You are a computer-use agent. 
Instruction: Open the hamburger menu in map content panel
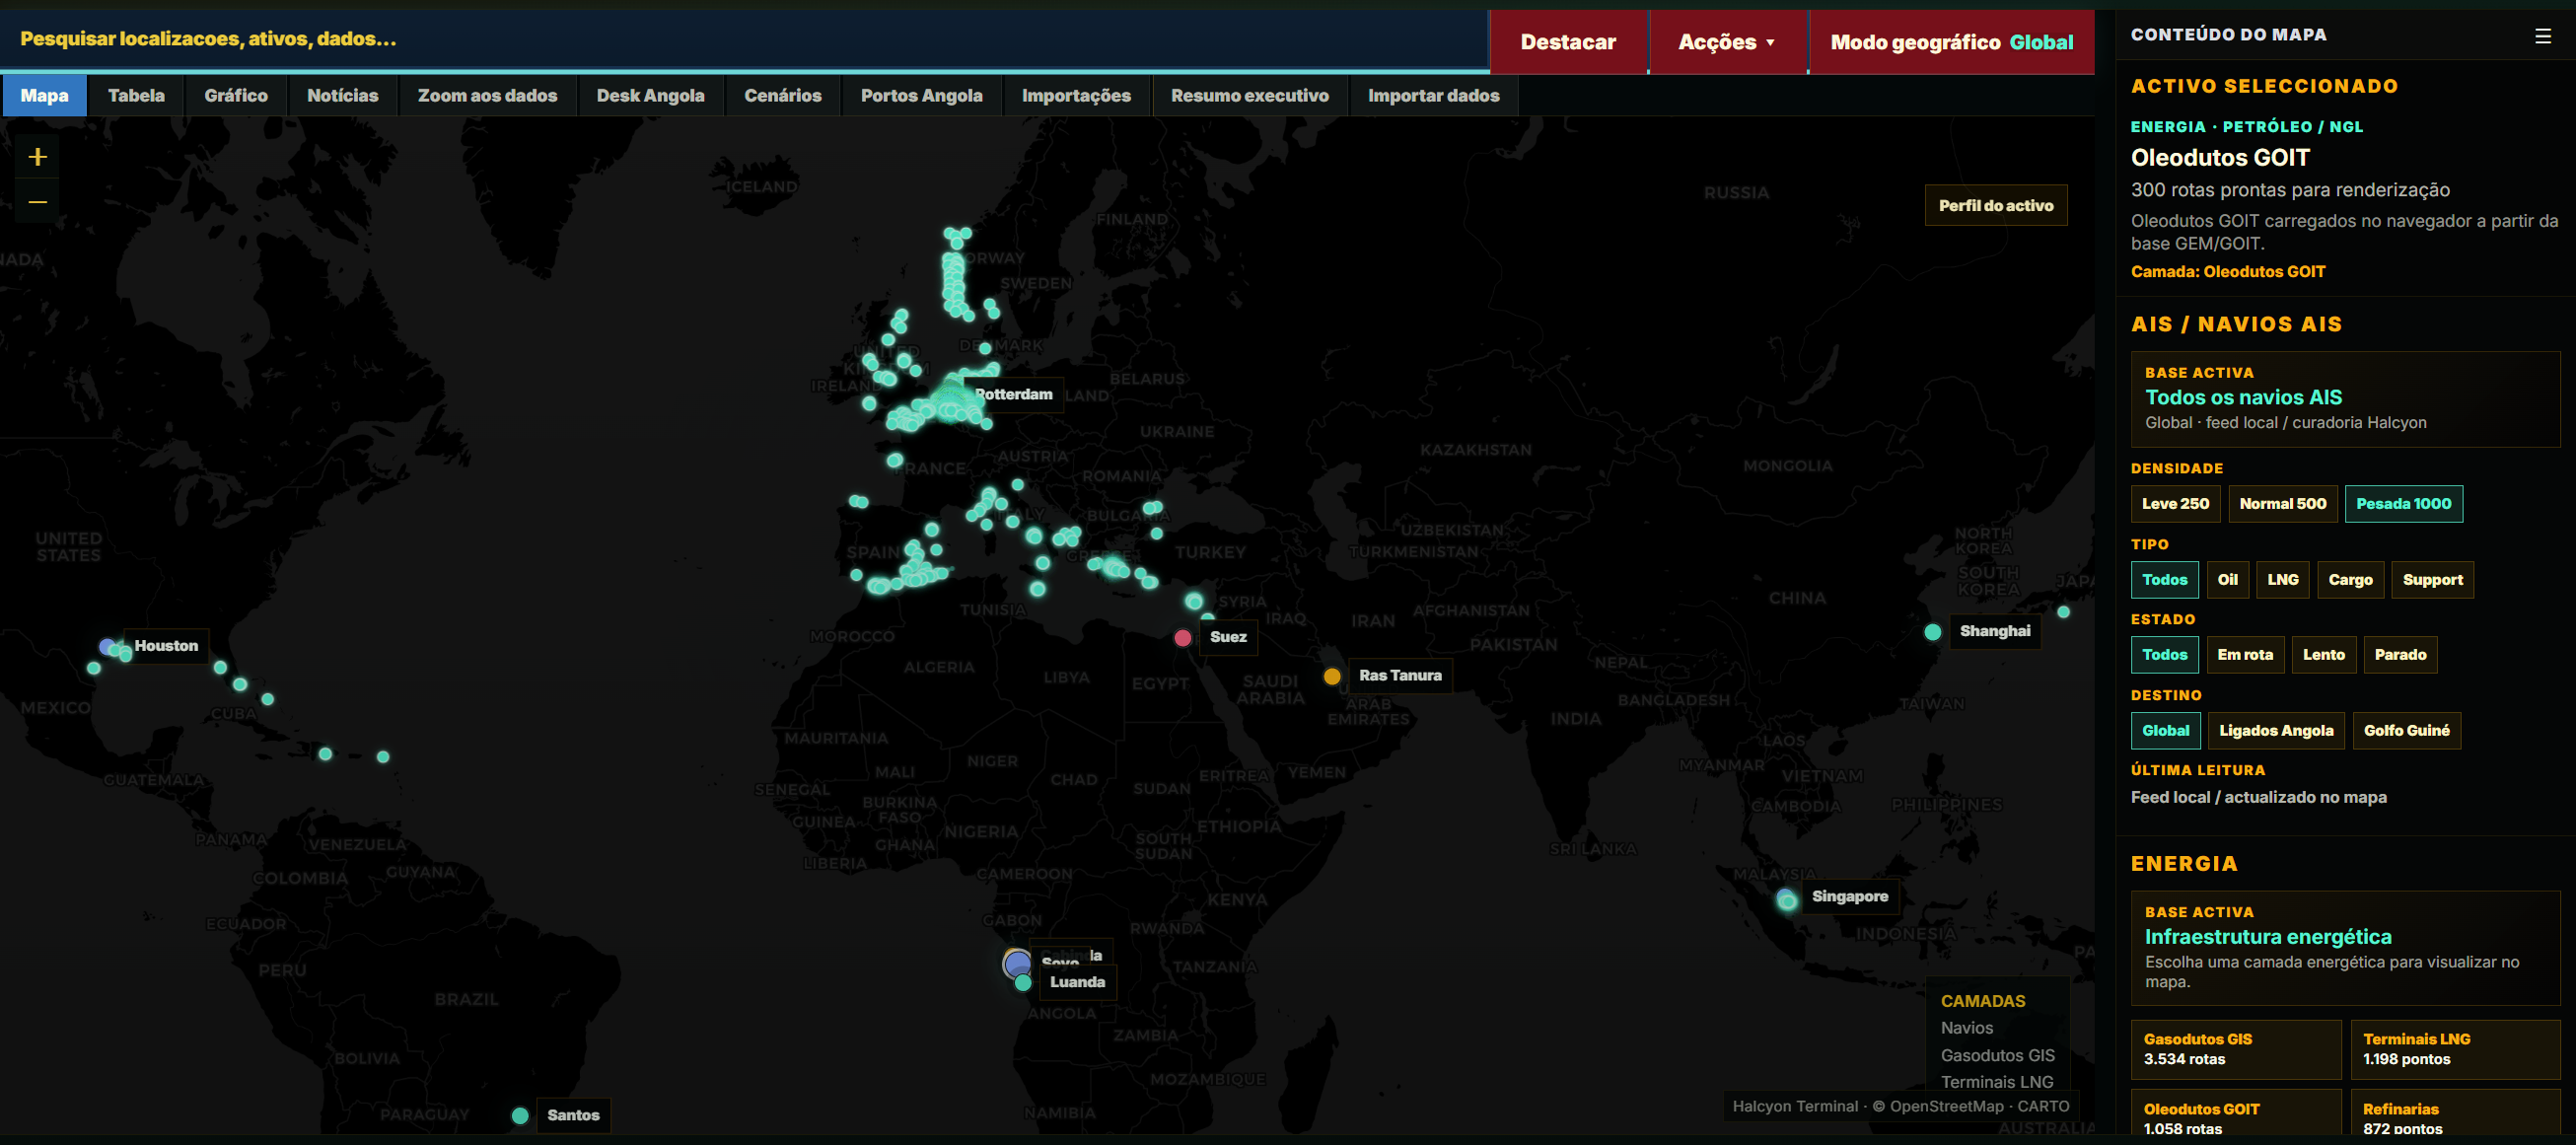click(x=2543, y=36)
